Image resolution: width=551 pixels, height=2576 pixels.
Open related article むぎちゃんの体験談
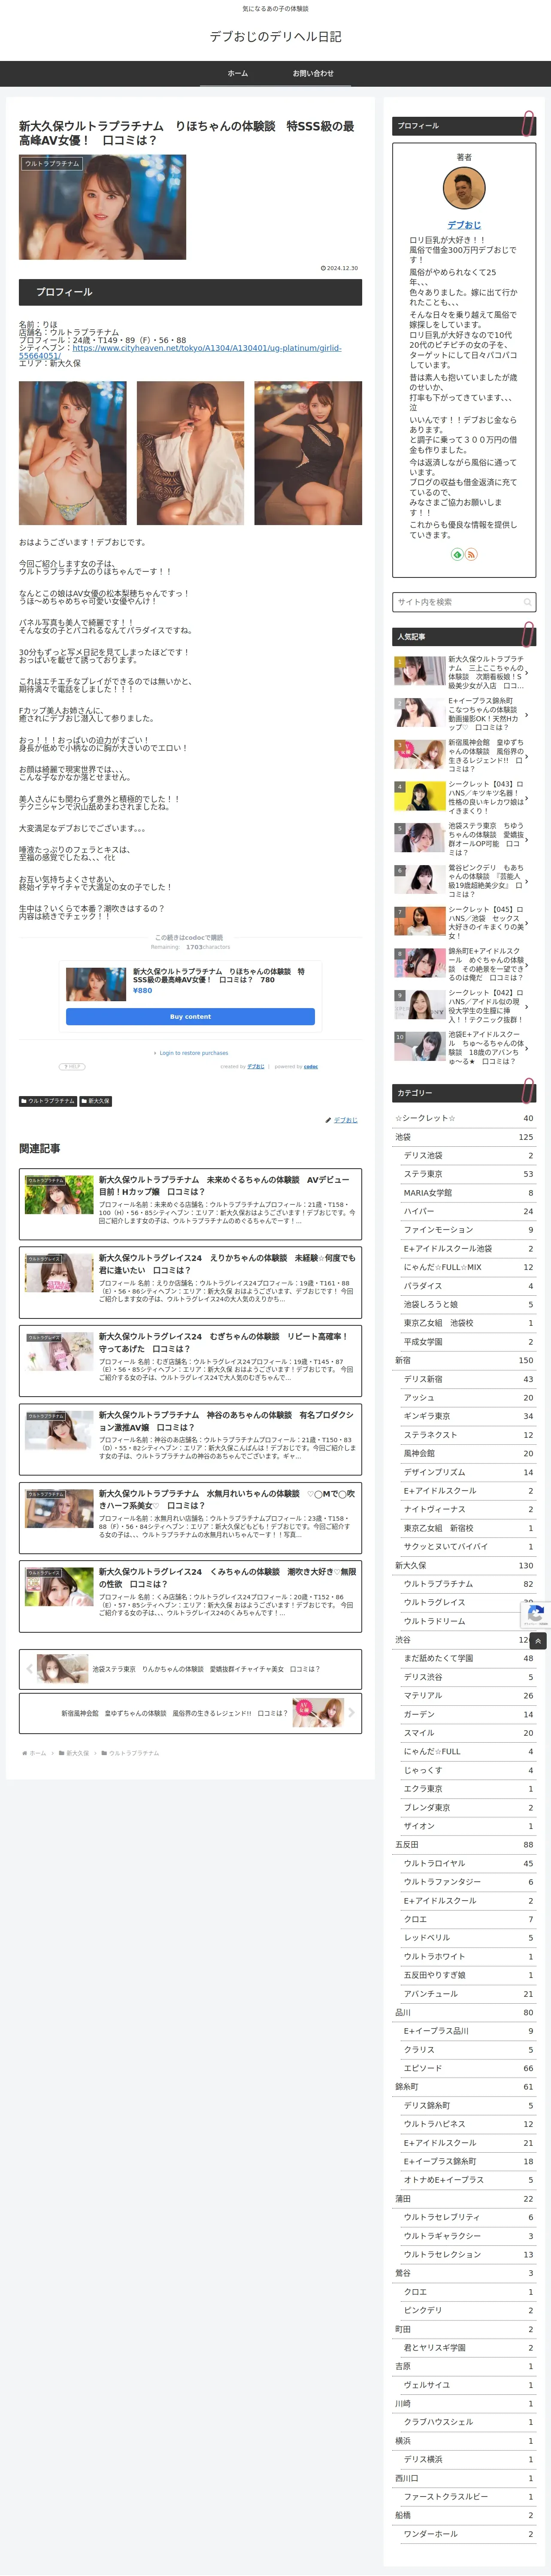190,1360
